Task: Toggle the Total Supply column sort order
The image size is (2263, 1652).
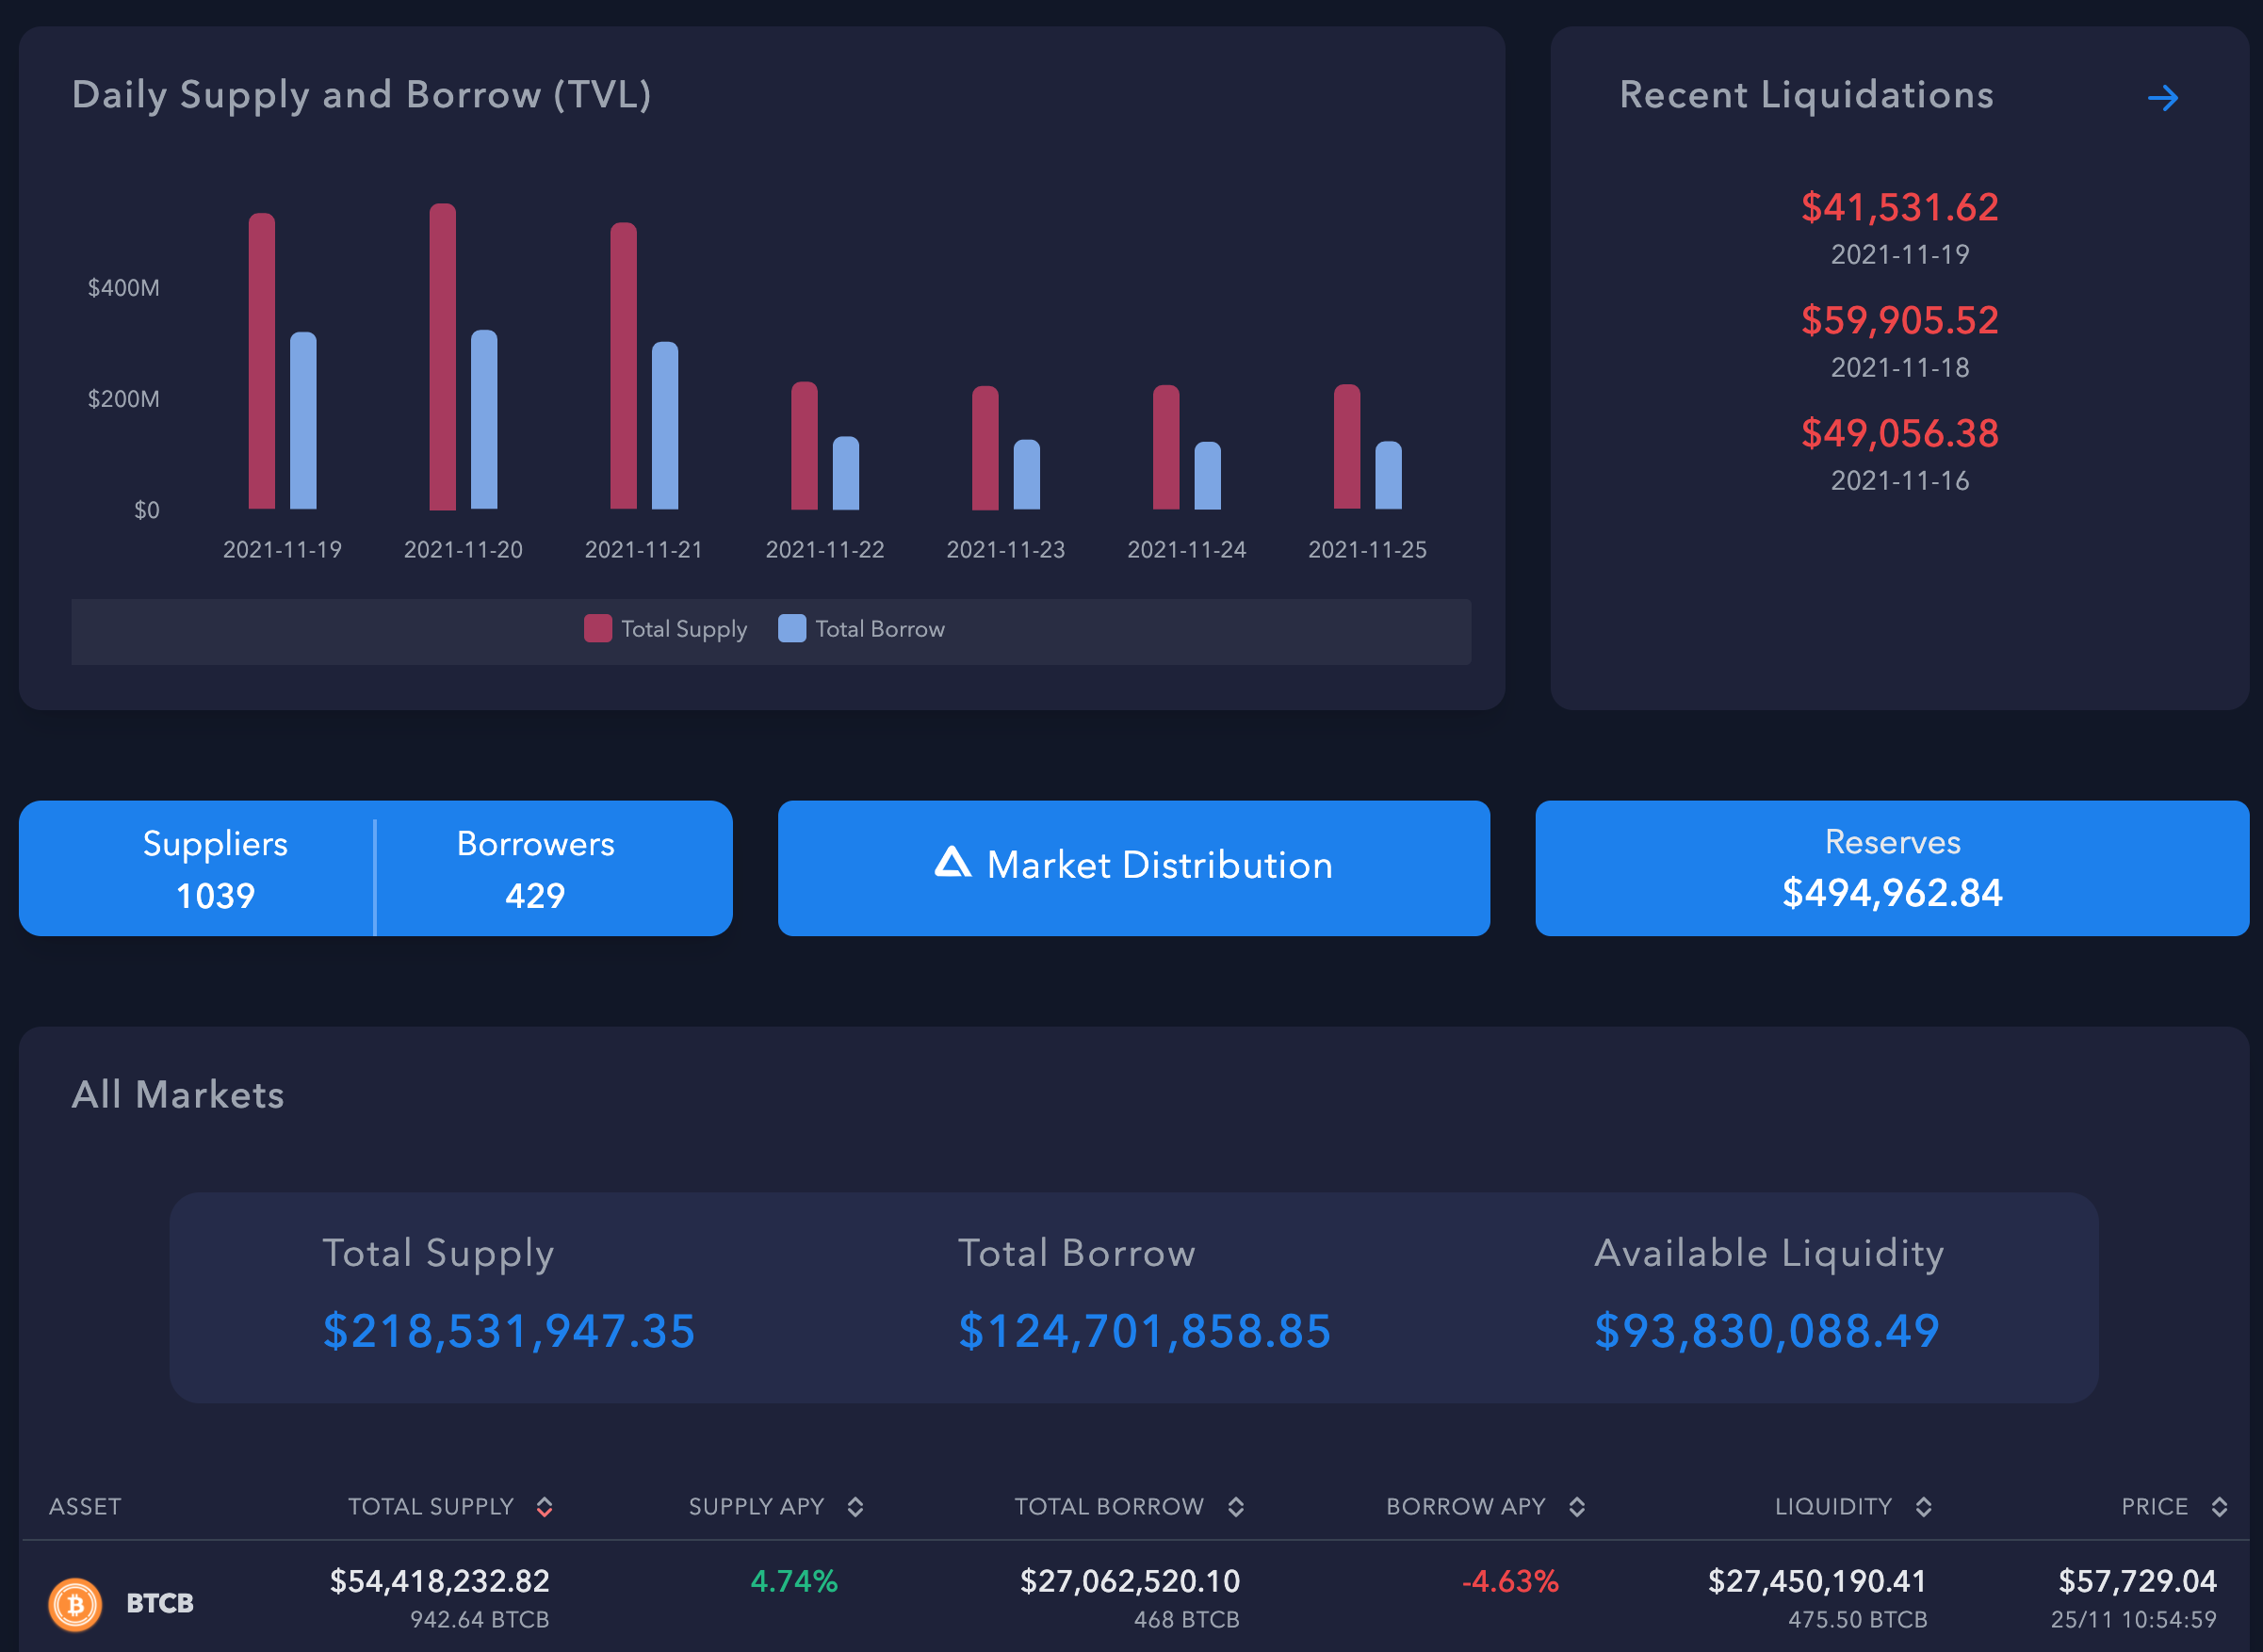Action: (x=546, y=1507)
